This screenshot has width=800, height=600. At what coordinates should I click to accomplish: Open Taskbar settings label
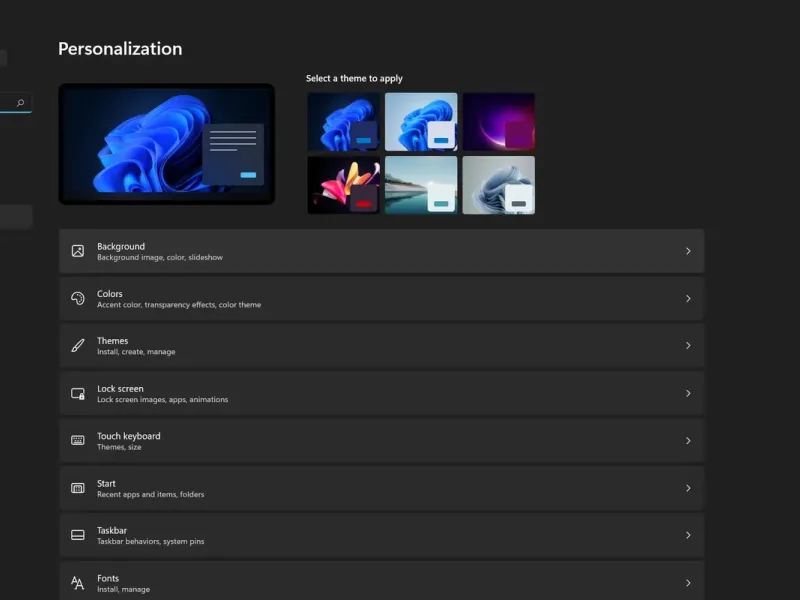click(112, 531)
